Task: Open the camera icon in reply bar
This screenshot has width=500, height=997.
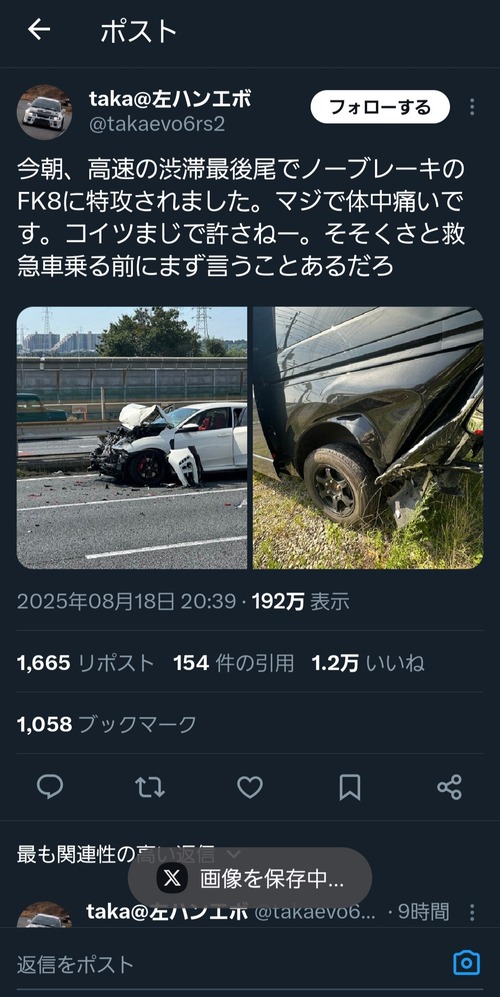Action: pyautogui.click(x=466, y=962)
